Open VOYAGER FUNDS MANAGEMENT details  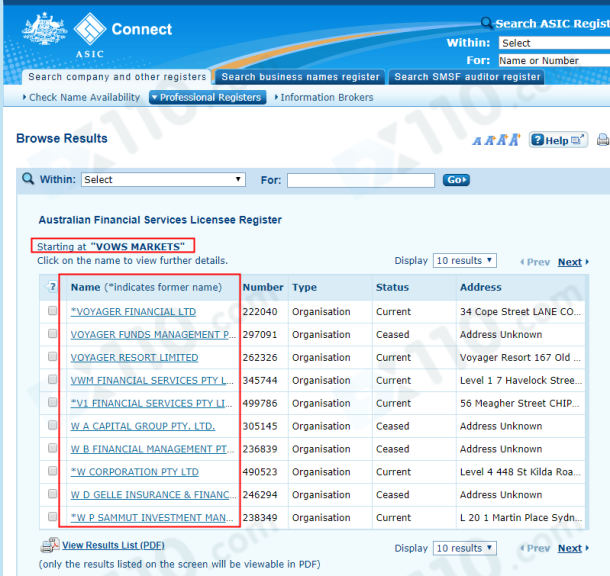coord(153,335)
